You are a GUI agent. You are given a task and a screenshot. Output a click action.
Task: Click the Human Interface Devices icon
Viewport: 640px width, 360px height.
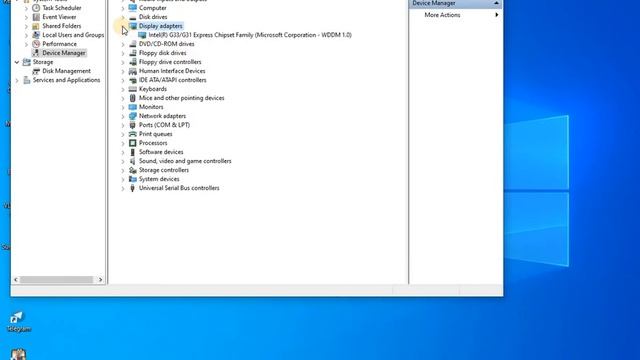[x=133, y=71]
